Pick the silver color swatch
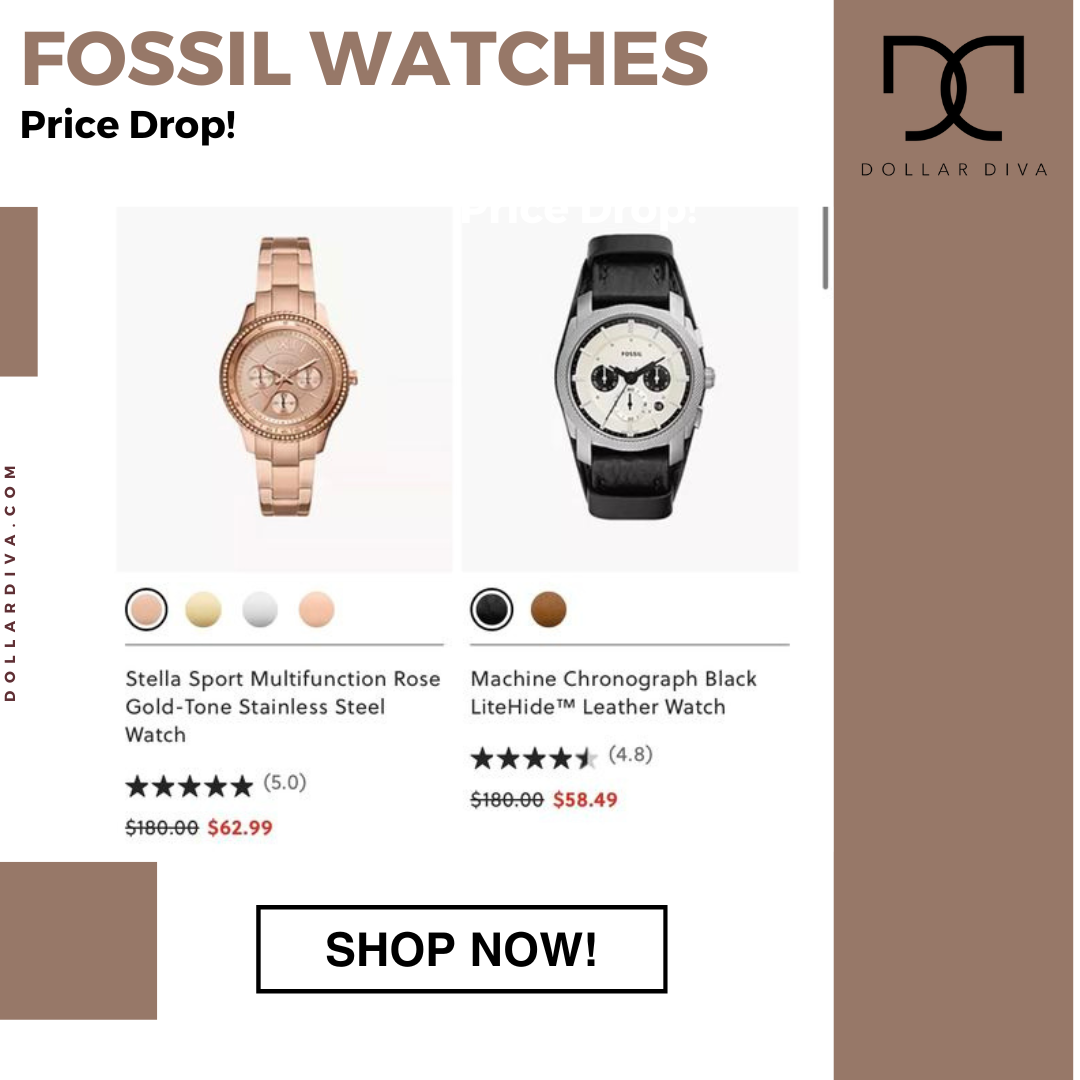This screenshot has height=1080, width=1080. click(x=260, y=610)
